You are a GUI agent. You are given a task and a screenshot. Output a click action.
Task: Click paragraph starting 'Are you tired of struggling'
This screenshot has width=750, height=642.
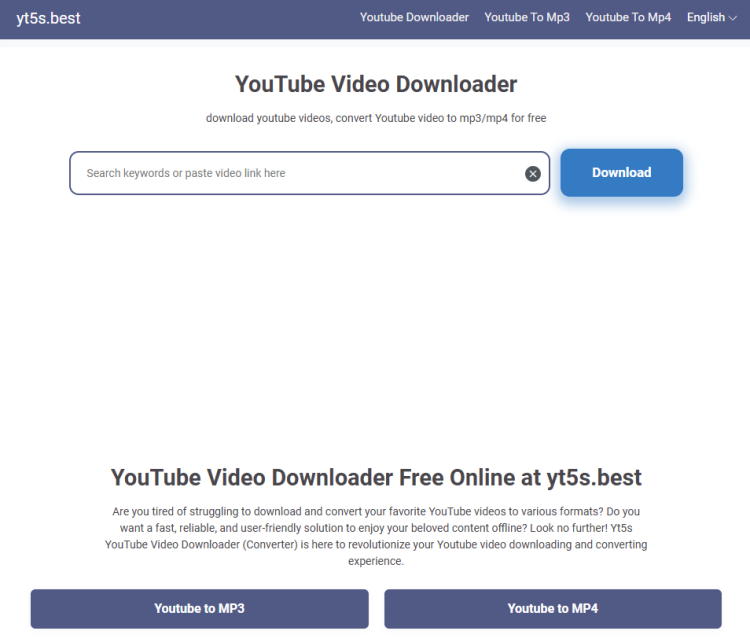(376, 536)
